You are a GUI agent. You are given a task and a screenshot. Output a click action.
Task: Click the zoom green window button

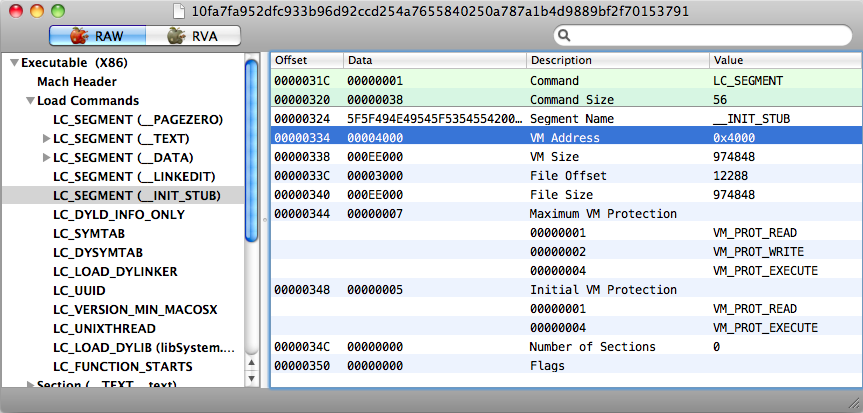[58, 11]
